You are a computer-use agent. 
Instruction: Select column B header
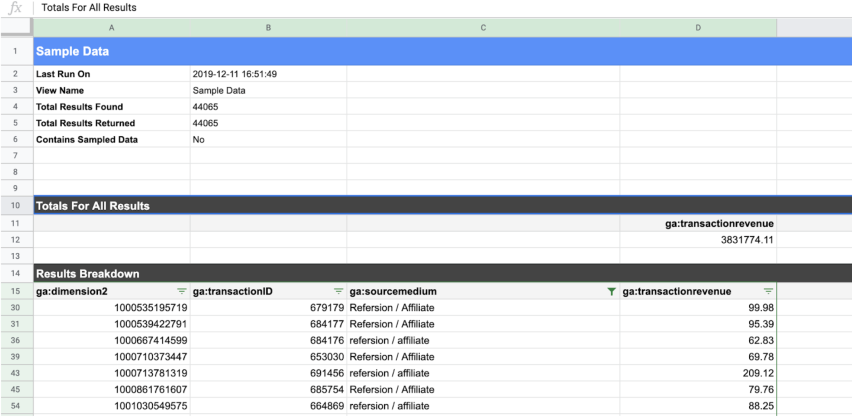(x=268, y=28)
